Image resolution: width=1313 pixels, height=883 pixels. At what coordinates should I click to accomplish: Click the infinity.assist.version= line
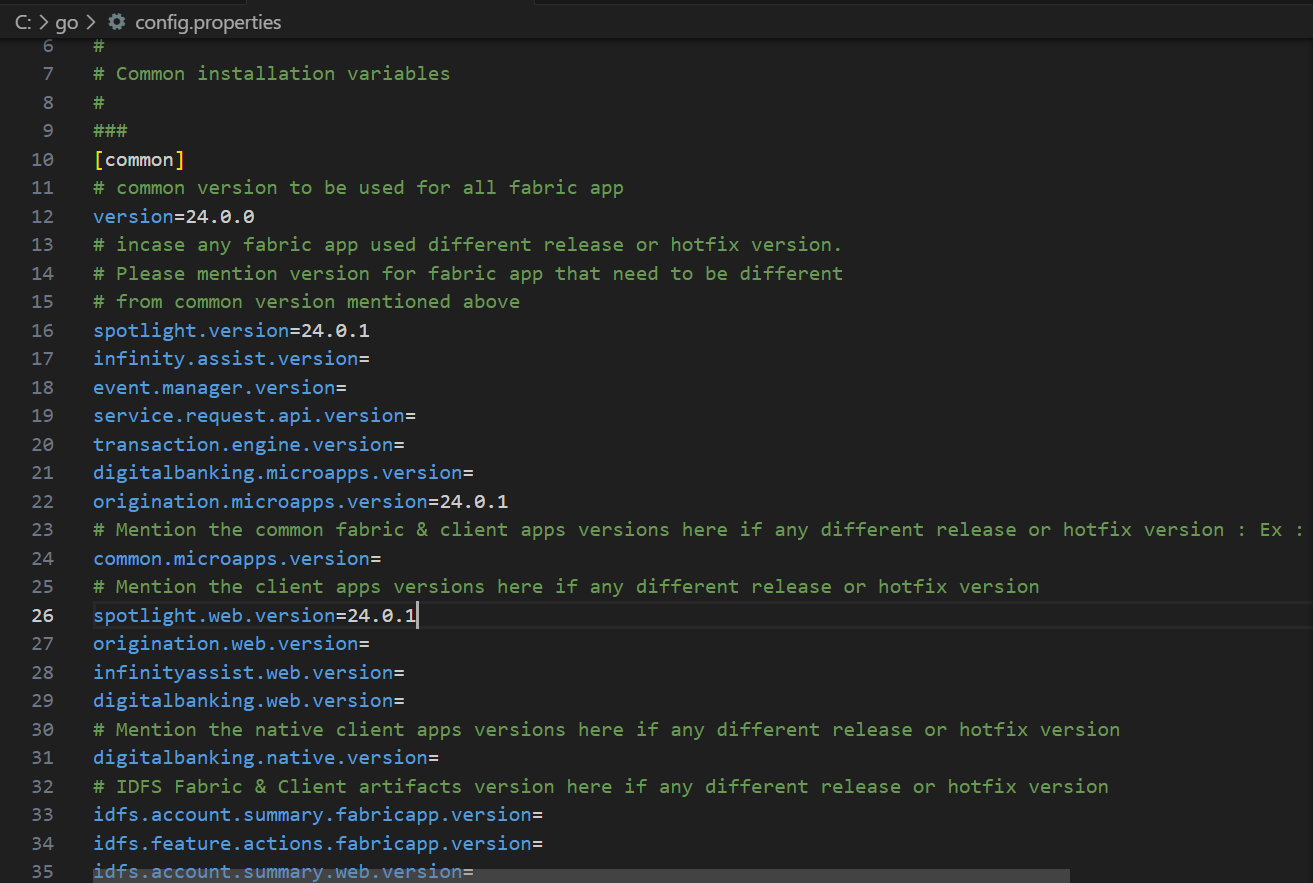(x=232, y=358)
